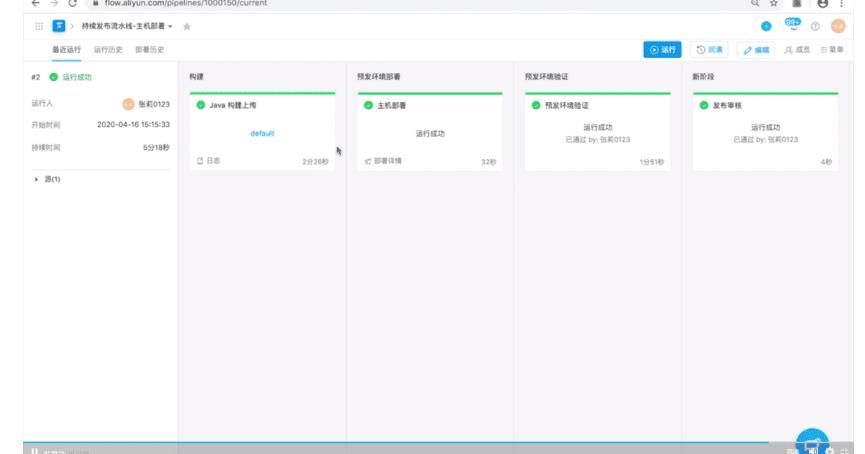Image resolution: width=865 pixels, height=454 pixels.
Task: Click the 回滚 rollback button
Action: click(x=709, y=50)
